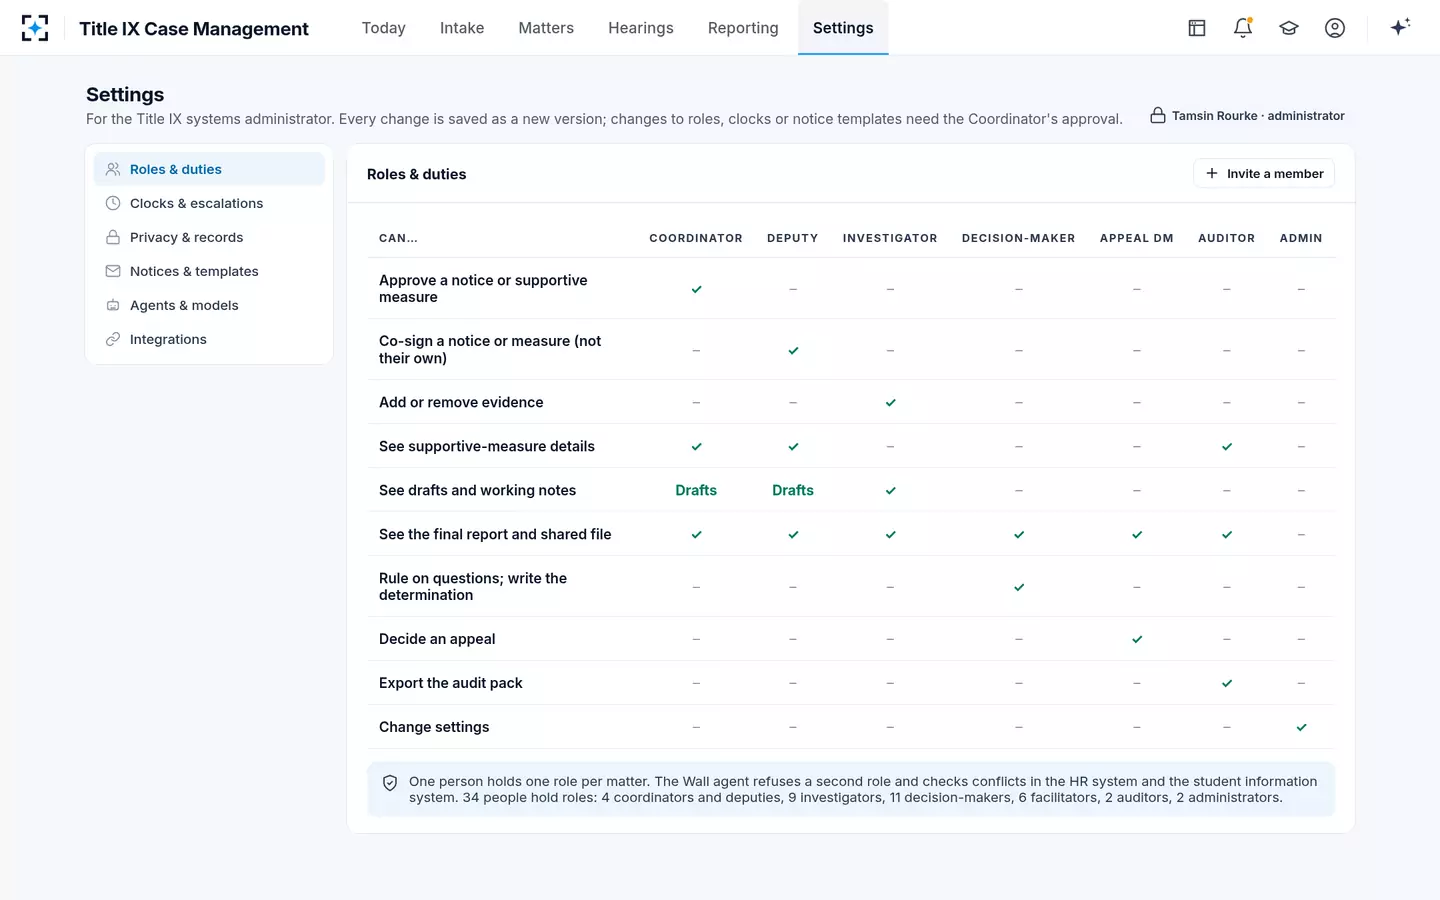Toggle Auditor check for Export the audit pack

click(x=1227, y=683)
